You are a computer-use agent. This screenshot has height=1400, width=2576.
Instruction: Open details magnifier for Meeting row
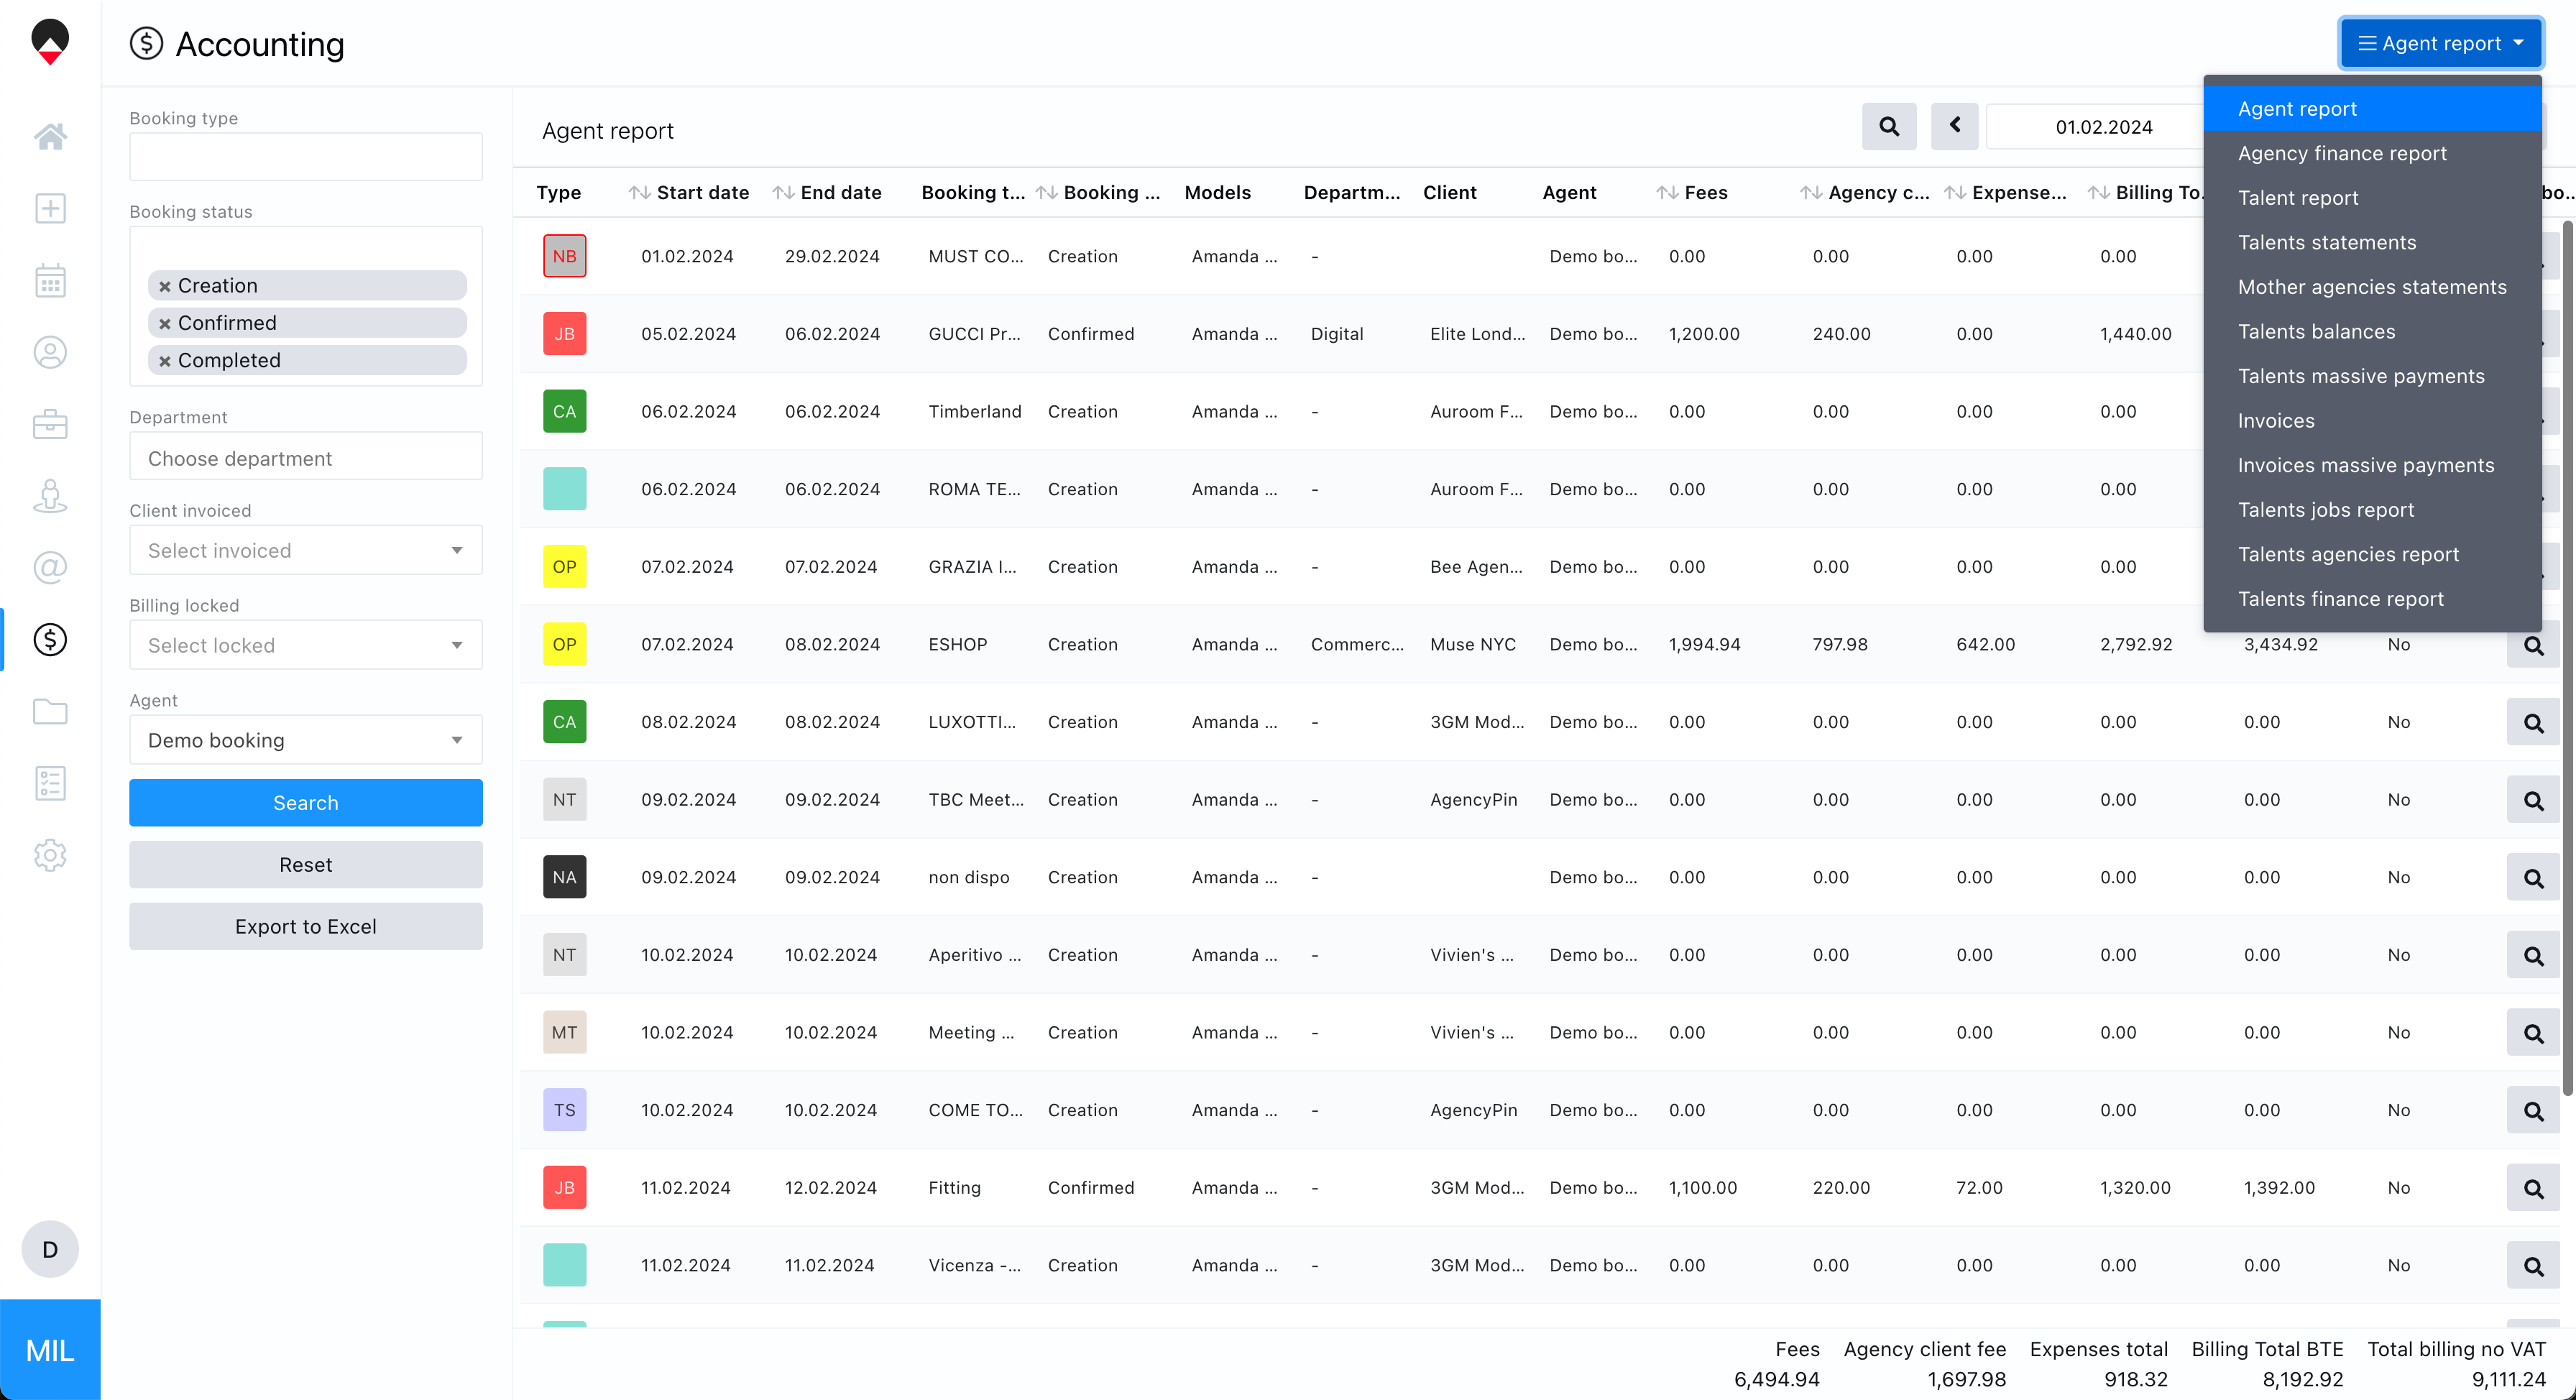click(2533, 1033)
